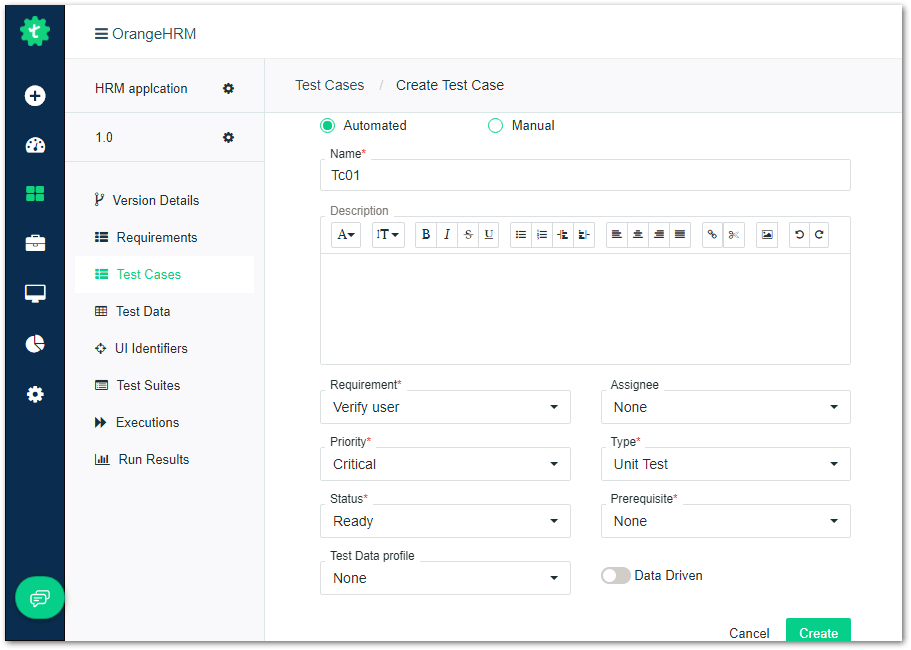Viewport: 911px width, 650px height.
Task: Enable the Data Driven toggle
Action: [615, 575]
